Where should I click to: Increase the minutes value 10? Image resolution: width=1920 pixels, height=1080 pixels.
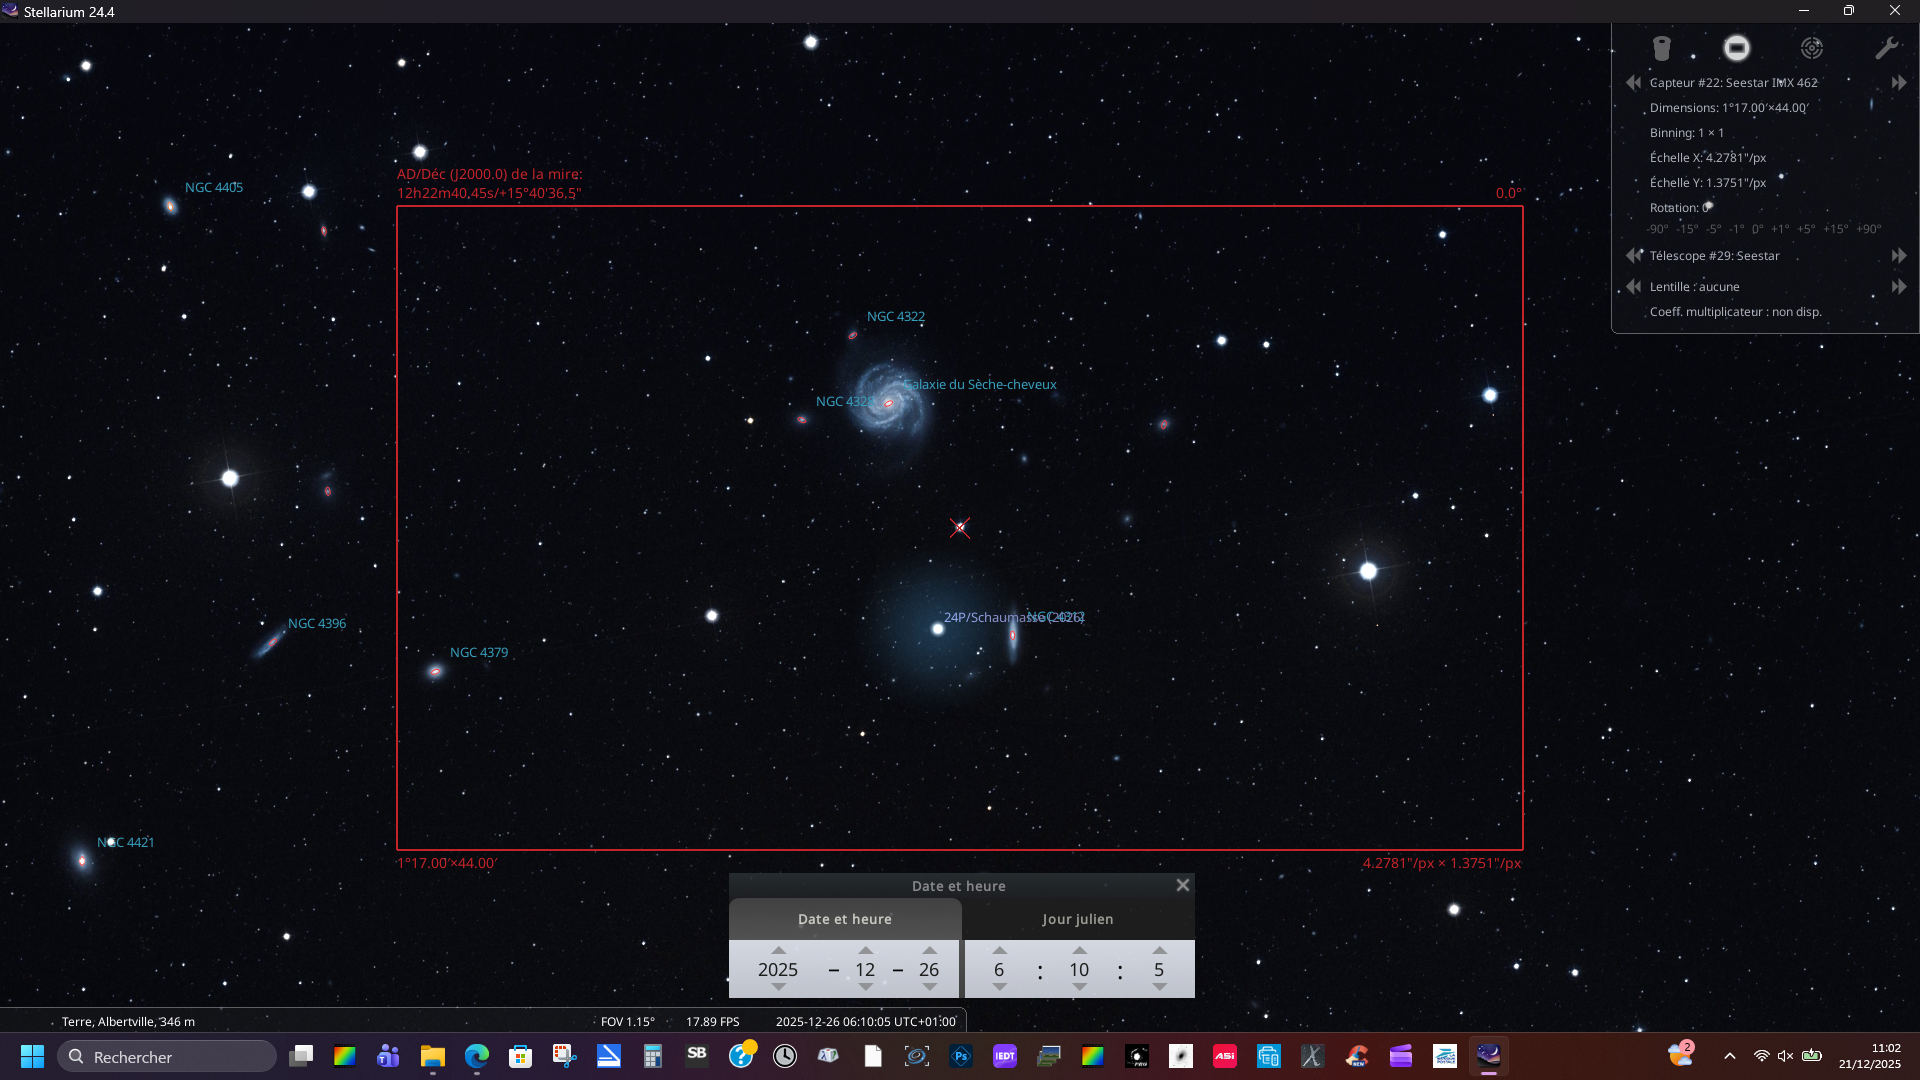(1079, 950)
